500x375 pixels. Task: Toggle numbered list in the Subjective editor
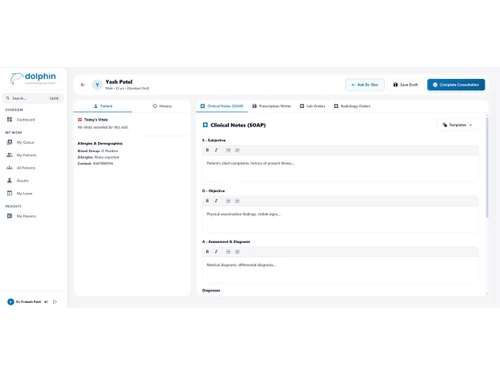(237, 150)
